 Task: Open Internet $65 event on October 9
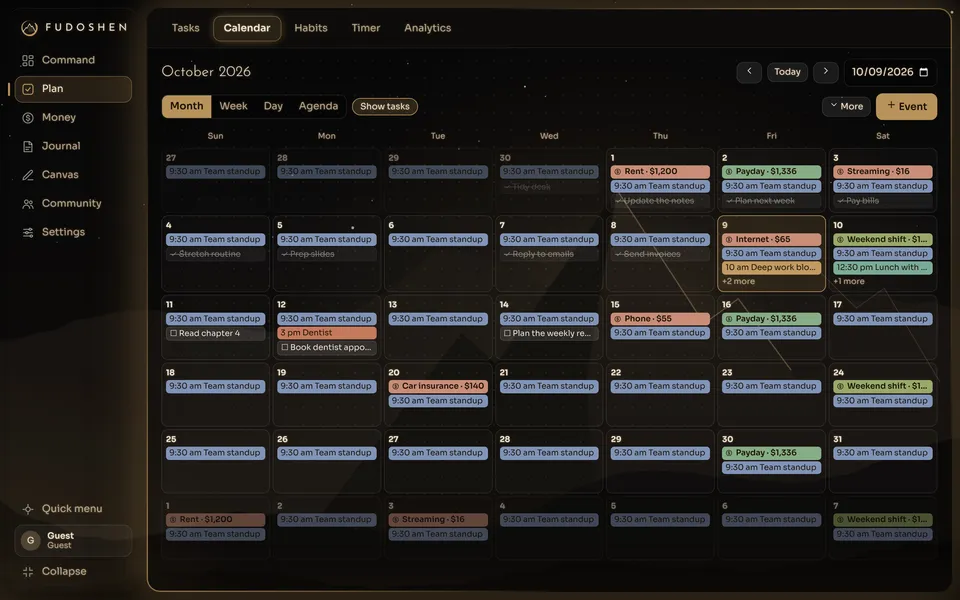tap(771, 239)
